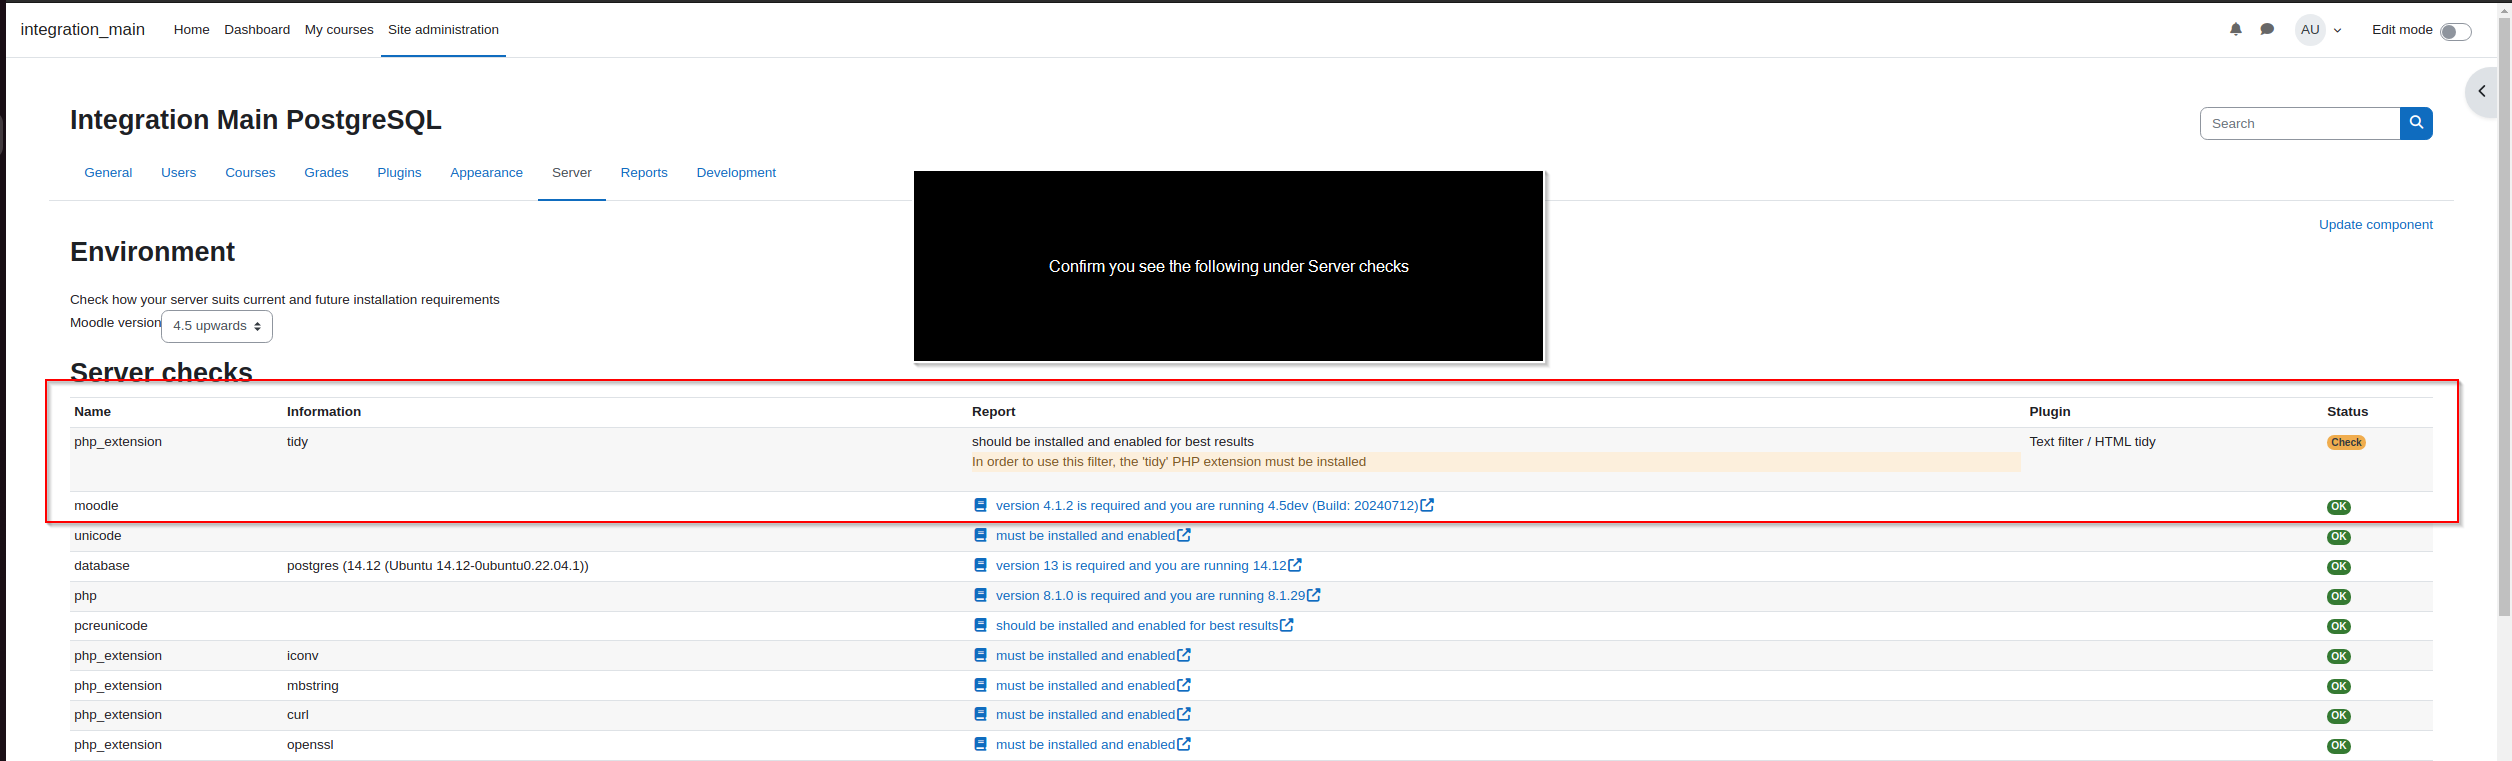Click external link icon after php version report

[1314, 595]
